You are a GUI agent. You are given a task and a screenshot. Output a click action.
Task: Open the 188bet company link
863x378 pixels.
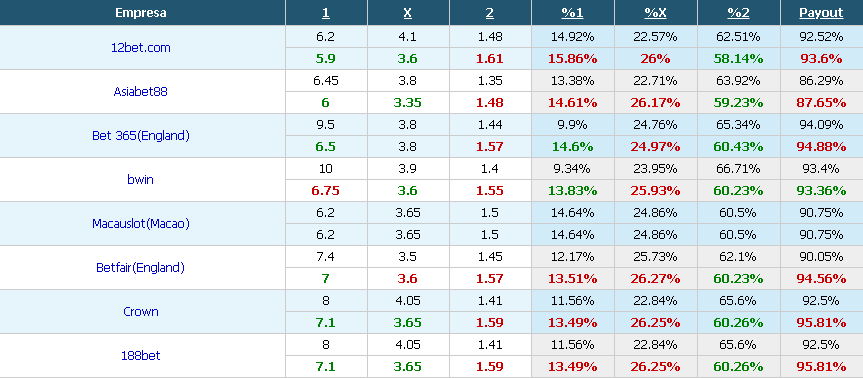click(x=140, y=355)
